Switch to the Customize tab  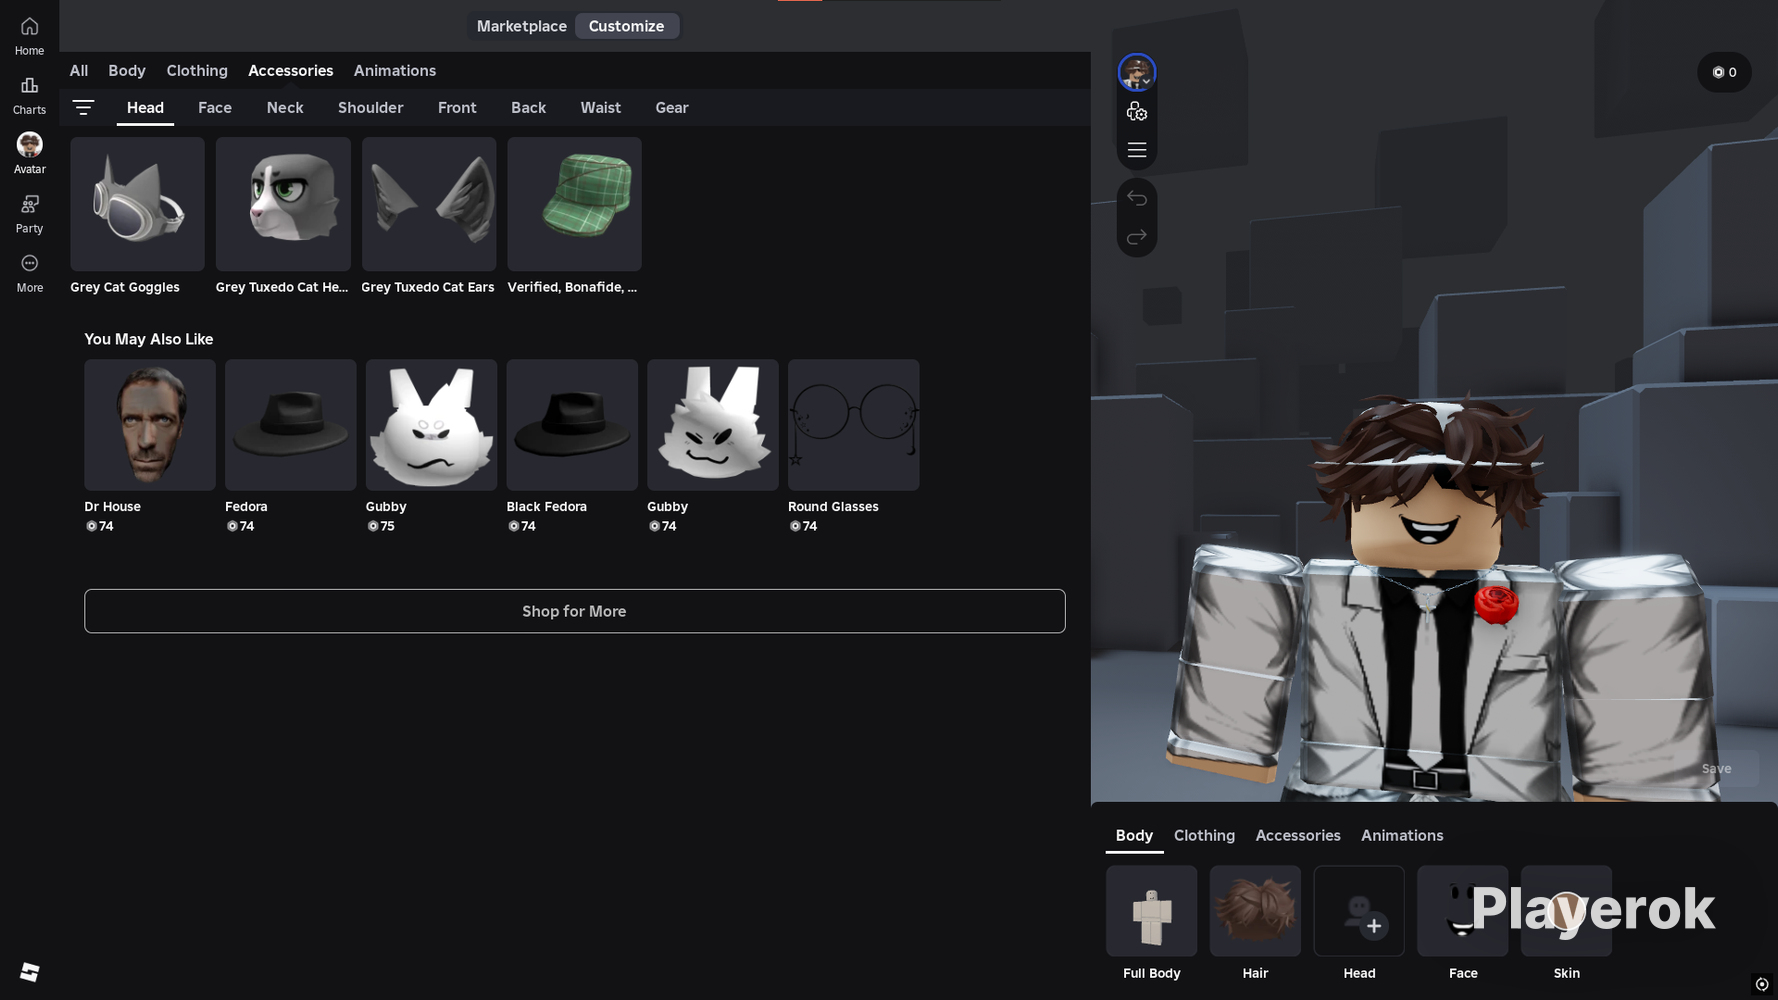click(x=626, y=26)
